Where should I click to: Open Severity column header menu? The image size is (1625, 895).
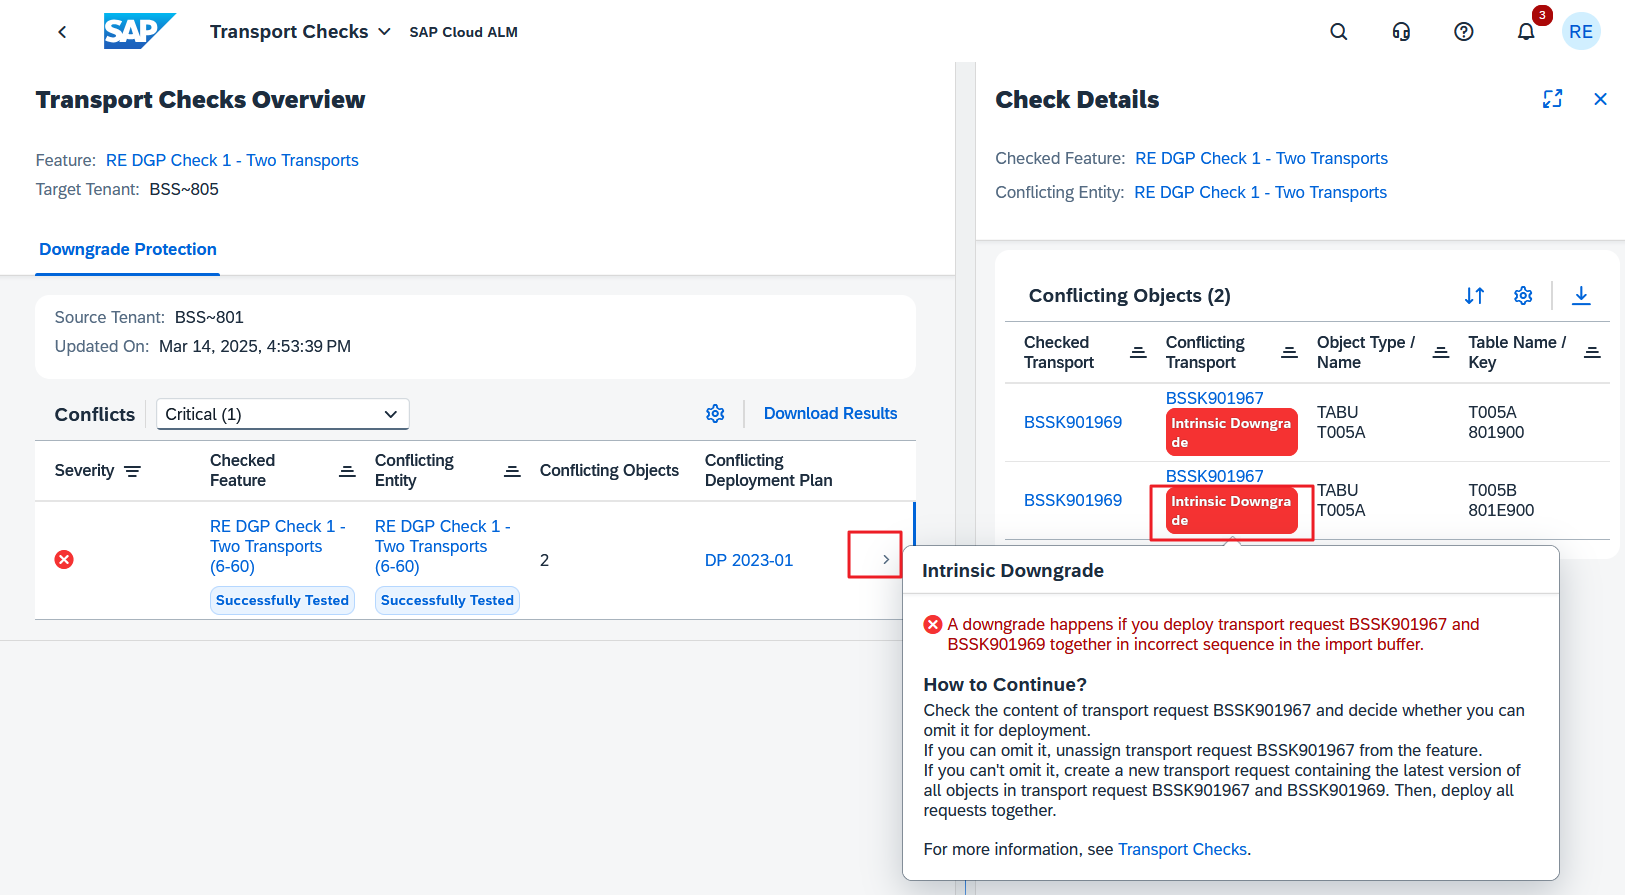(x=97, y=471)
